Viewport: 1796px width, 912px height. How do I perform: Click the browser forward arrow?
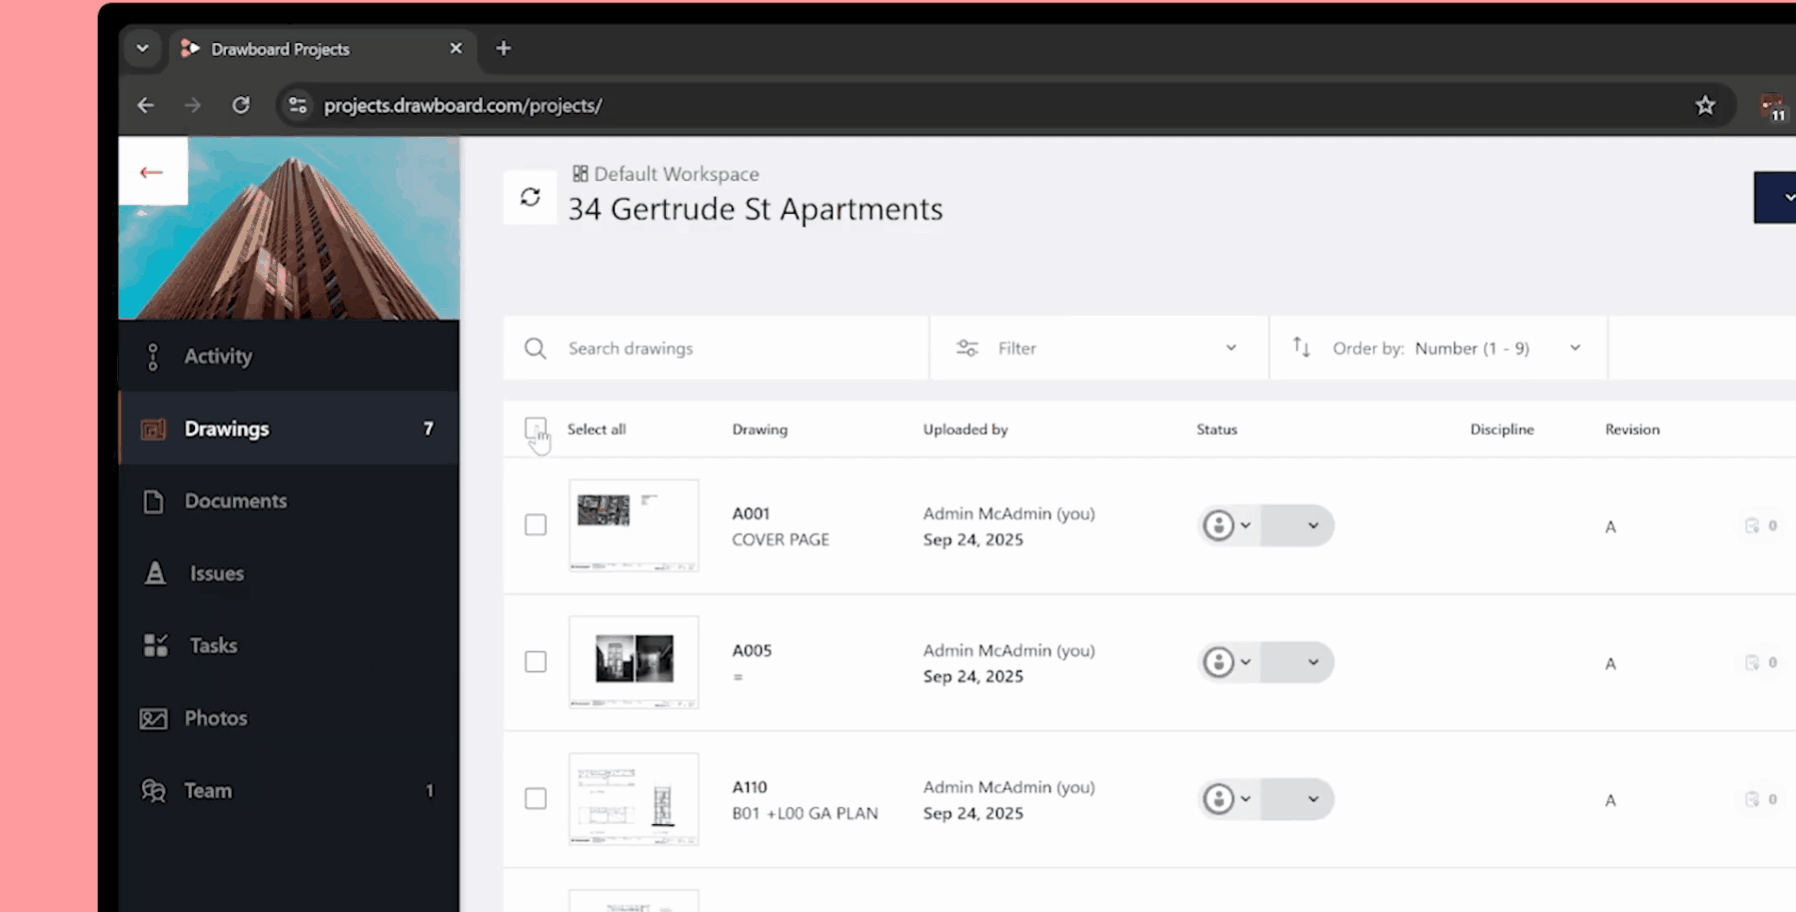[193, 105]
